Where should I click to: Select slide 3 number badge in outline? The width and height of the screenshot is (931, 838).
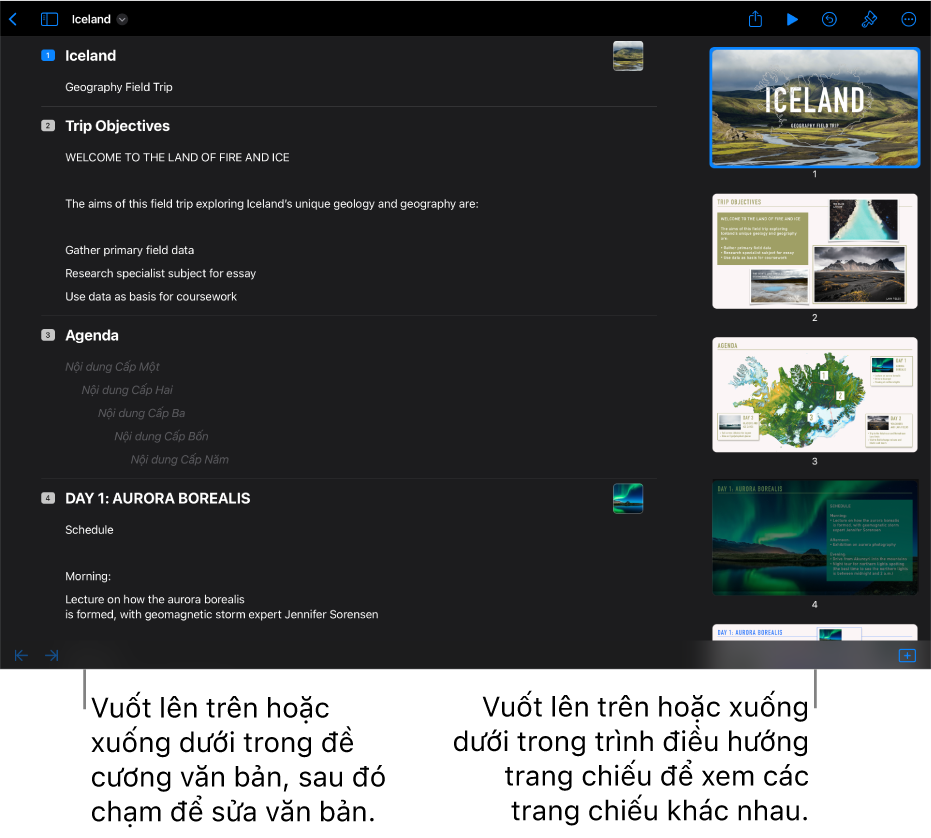48,335
